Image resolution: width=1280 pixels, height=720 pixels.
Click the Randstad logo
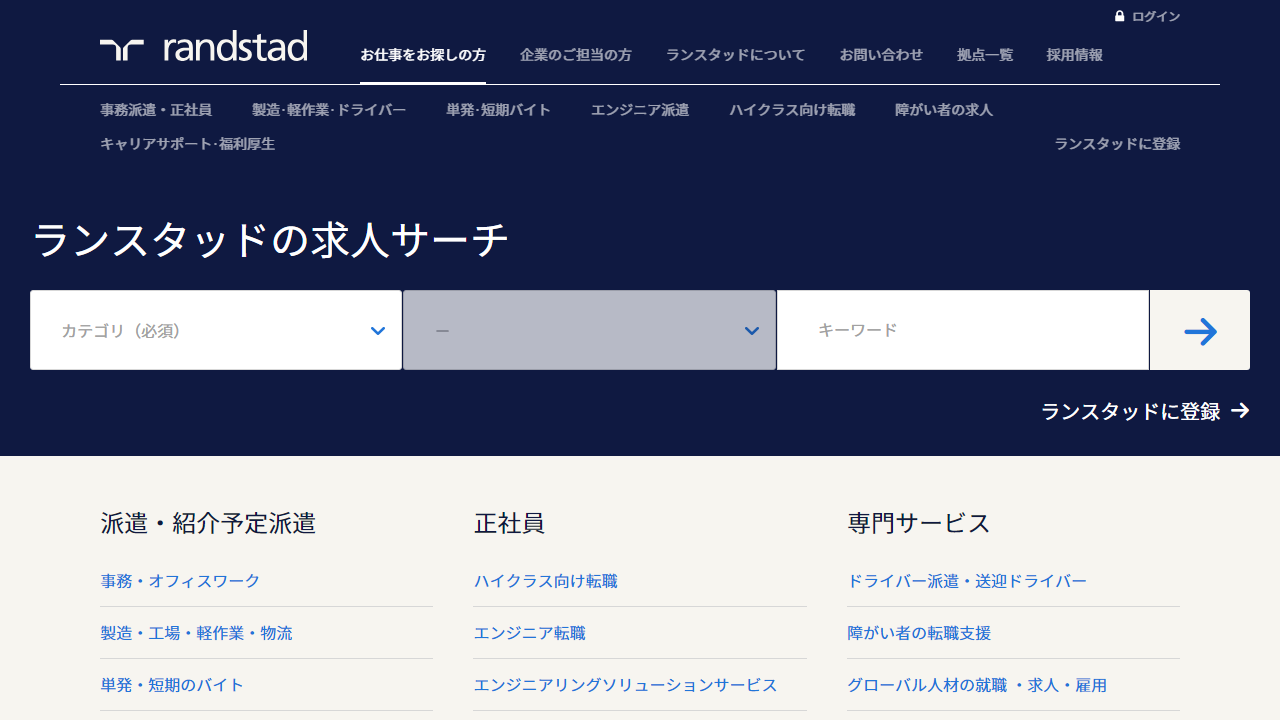[204, 47]
